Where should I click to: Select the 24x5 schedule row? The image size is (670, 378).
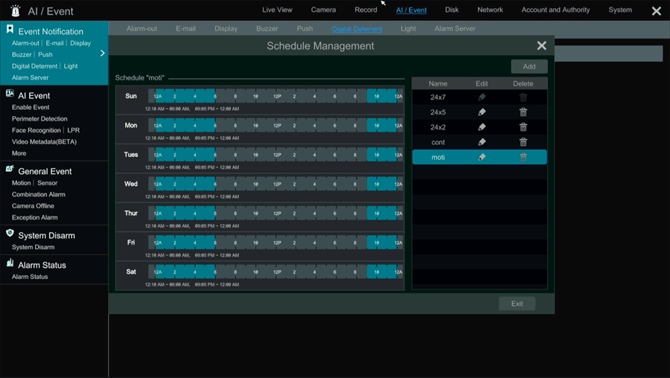479,112
